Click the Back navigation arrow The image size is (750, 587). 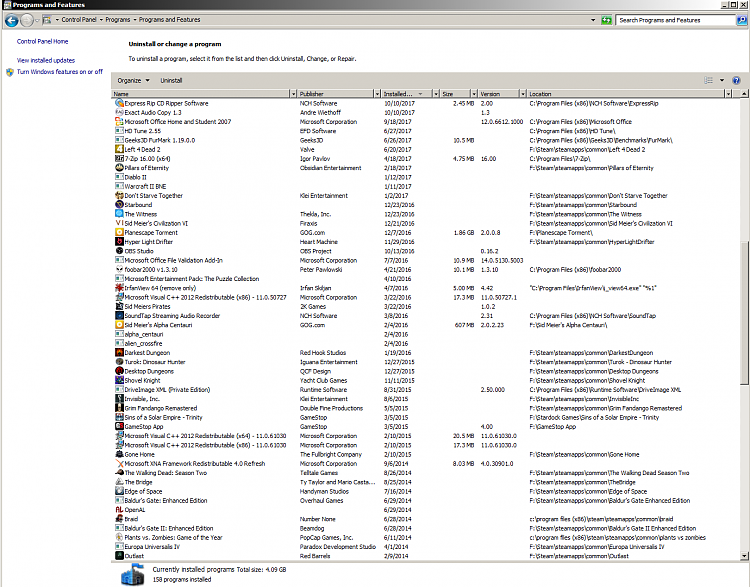(11, 21)
